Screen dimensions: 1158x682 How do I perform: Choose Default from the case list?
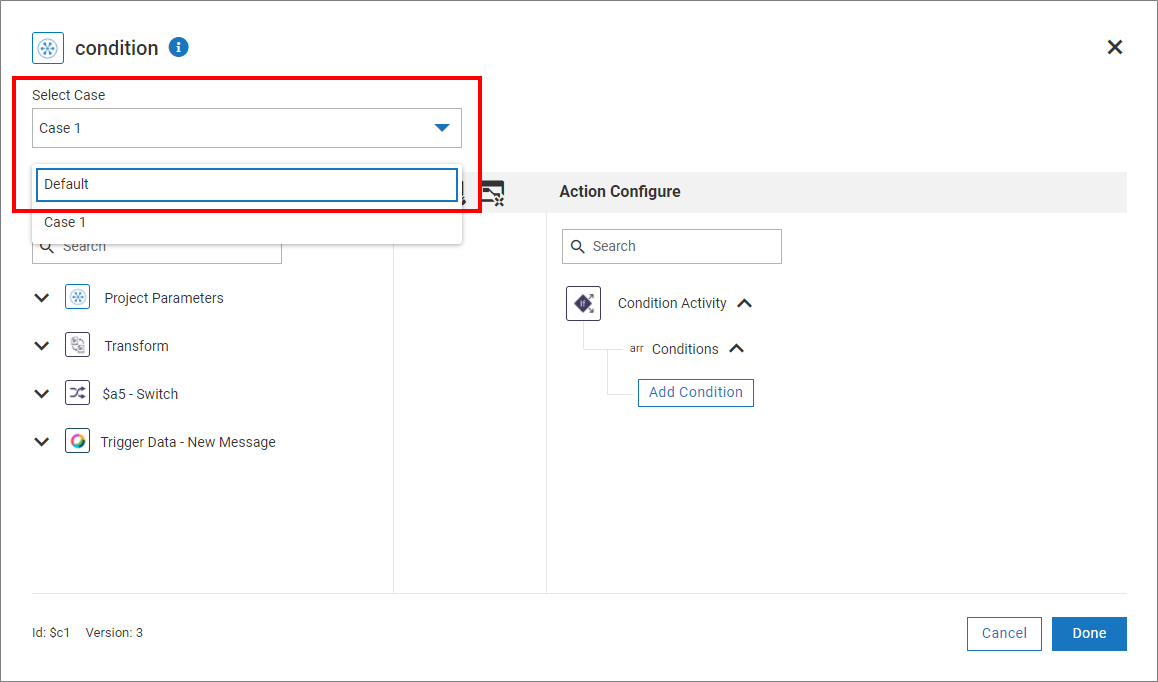pyautogui.click(x=247, y=185)
